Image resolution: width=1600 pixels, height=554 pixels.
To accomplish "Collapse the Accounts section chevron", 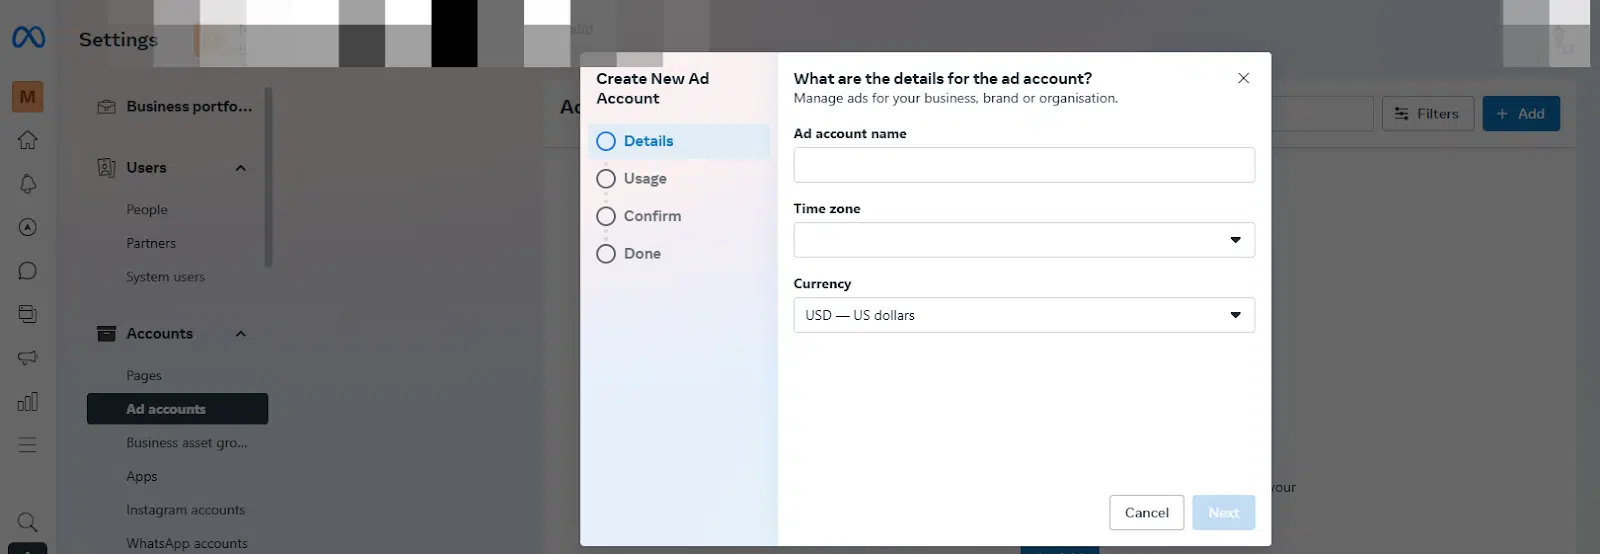I will [240, 334].
